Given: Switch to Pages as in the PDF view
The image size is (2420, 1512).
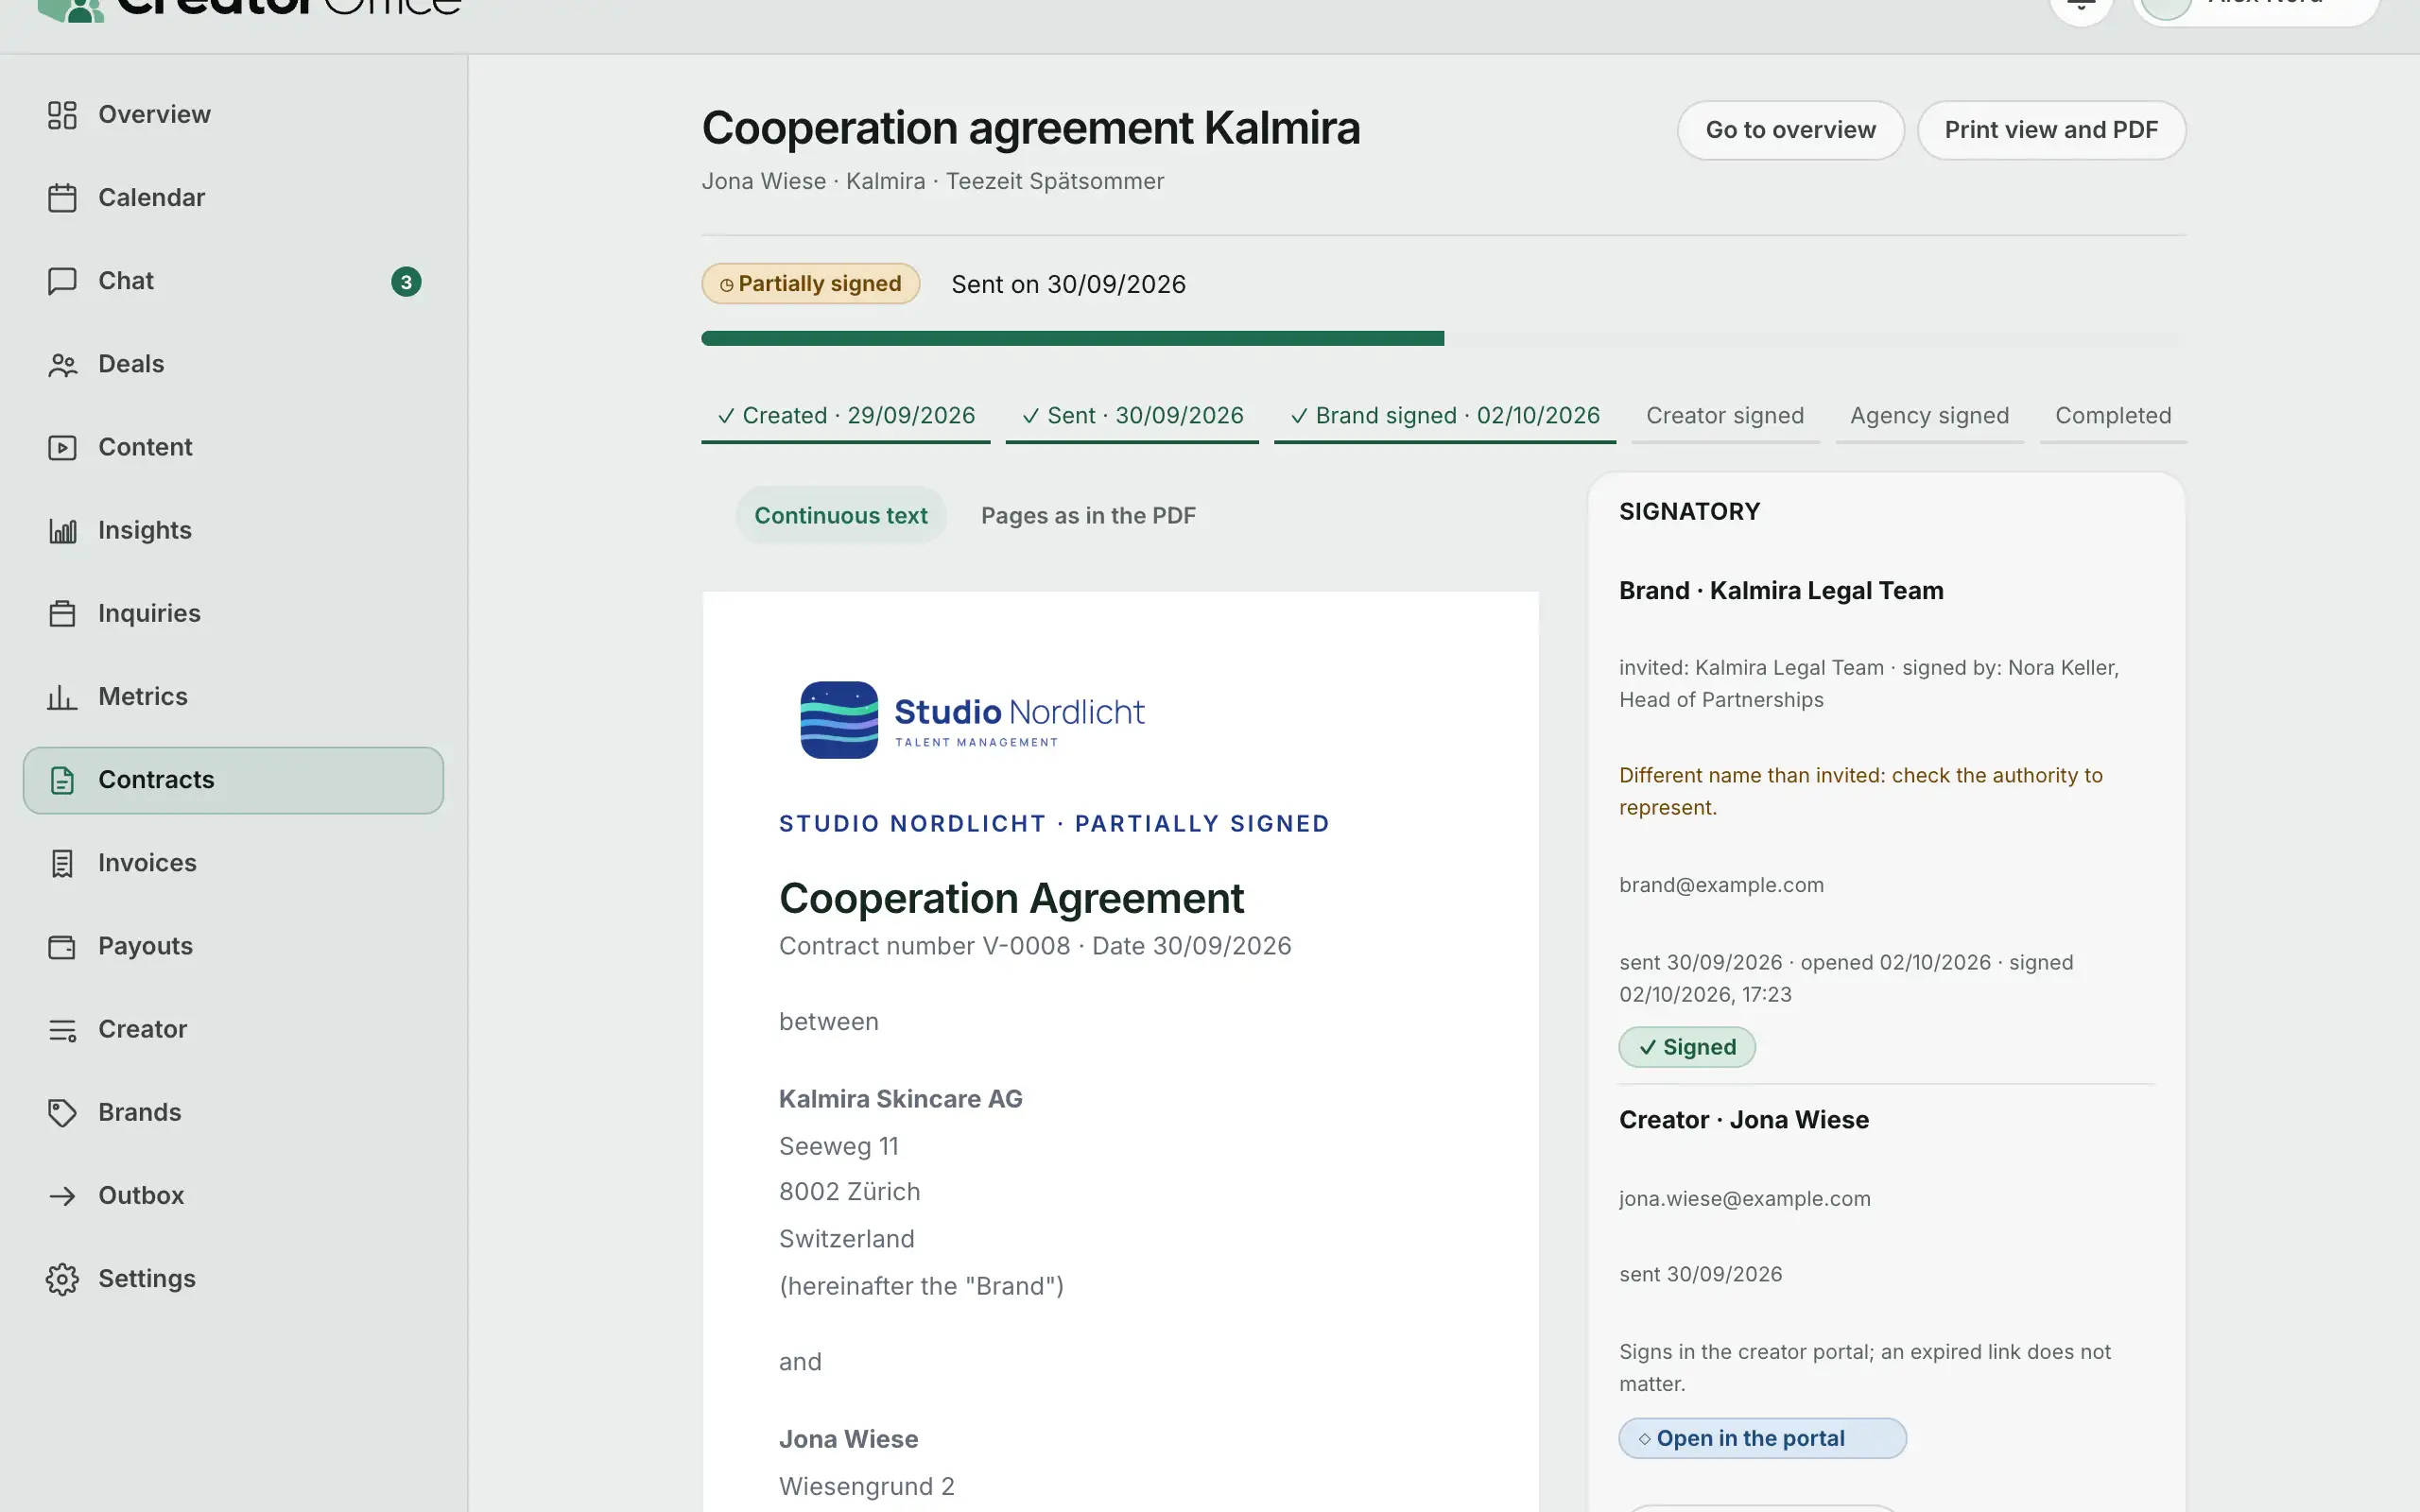Looking at the screenshot, I should [x=1088, y=515].
